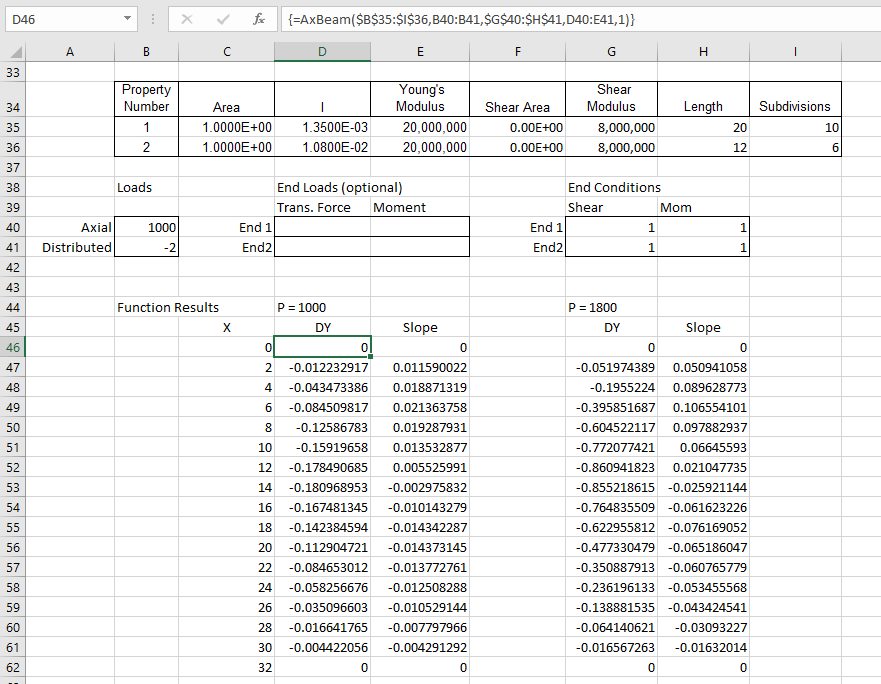Select the P = 1800 label cell

pos(611,307)
